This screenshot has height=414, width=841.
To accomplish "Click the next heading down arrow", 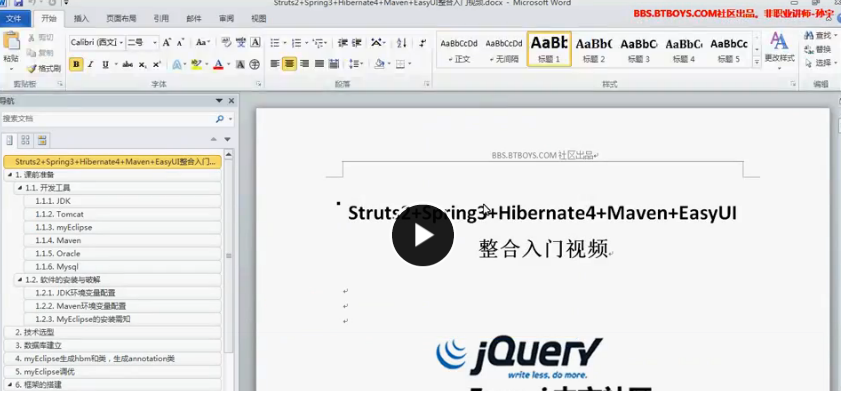I will click(x=227, y=139).
